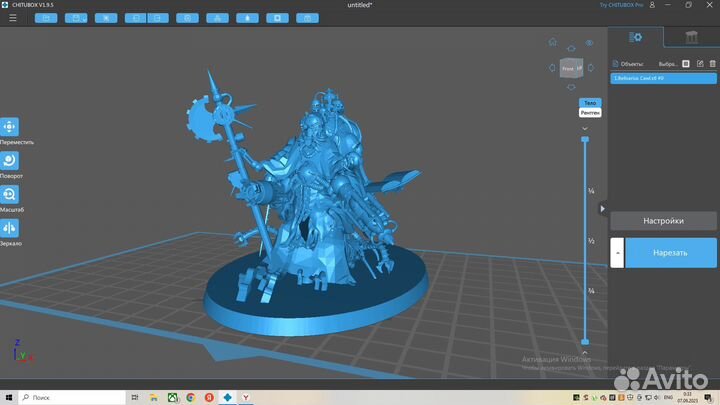Open Chrome from the taskbar

[191, 398]
